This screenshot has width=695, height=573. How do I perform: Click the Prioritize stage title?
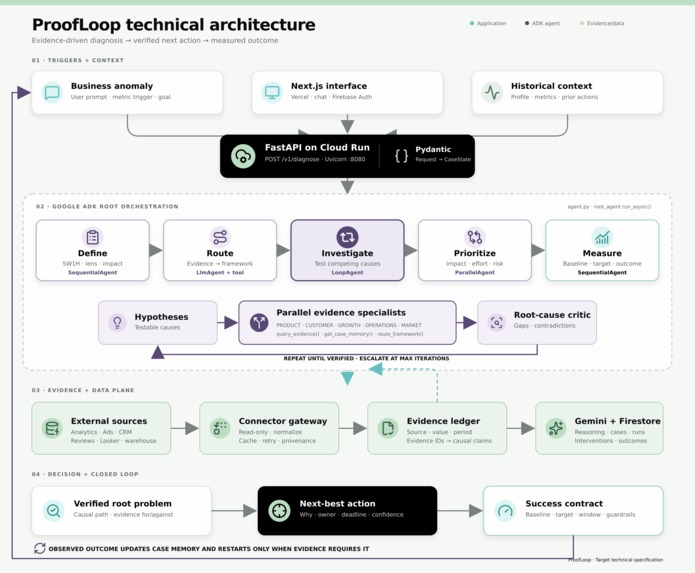[x=475, y=253]
